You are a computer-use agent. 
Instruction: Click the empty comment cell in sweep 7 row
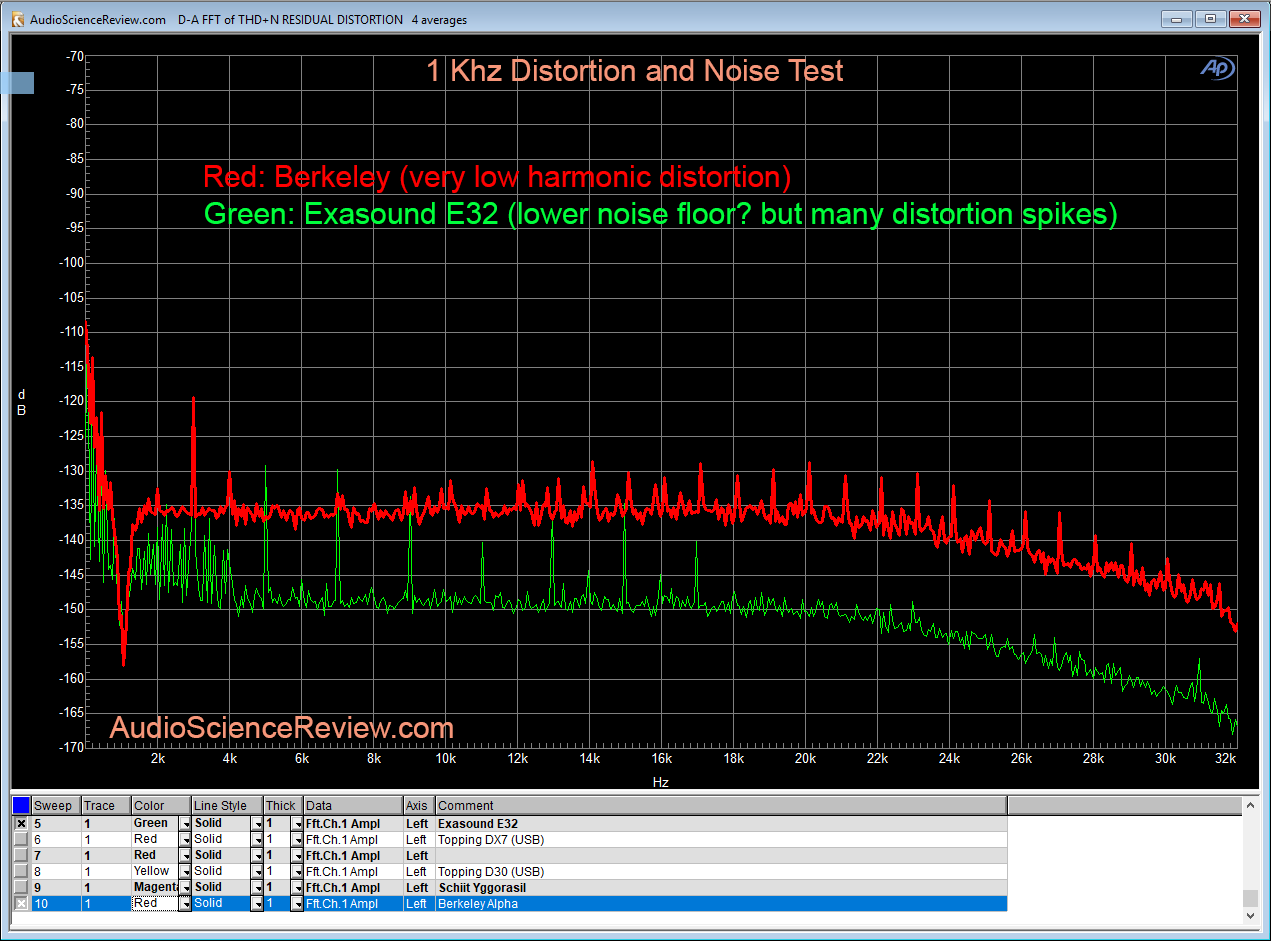(x=721, y=855)
